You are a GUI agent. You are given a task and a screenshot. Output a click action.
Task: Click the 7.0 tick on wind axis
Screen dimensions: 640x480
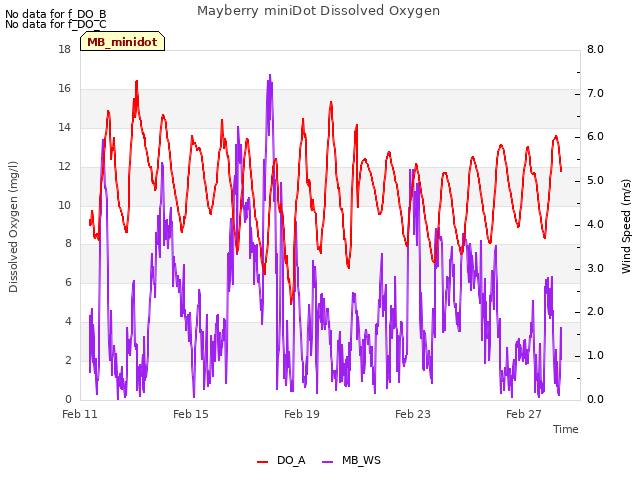[595, 93]
